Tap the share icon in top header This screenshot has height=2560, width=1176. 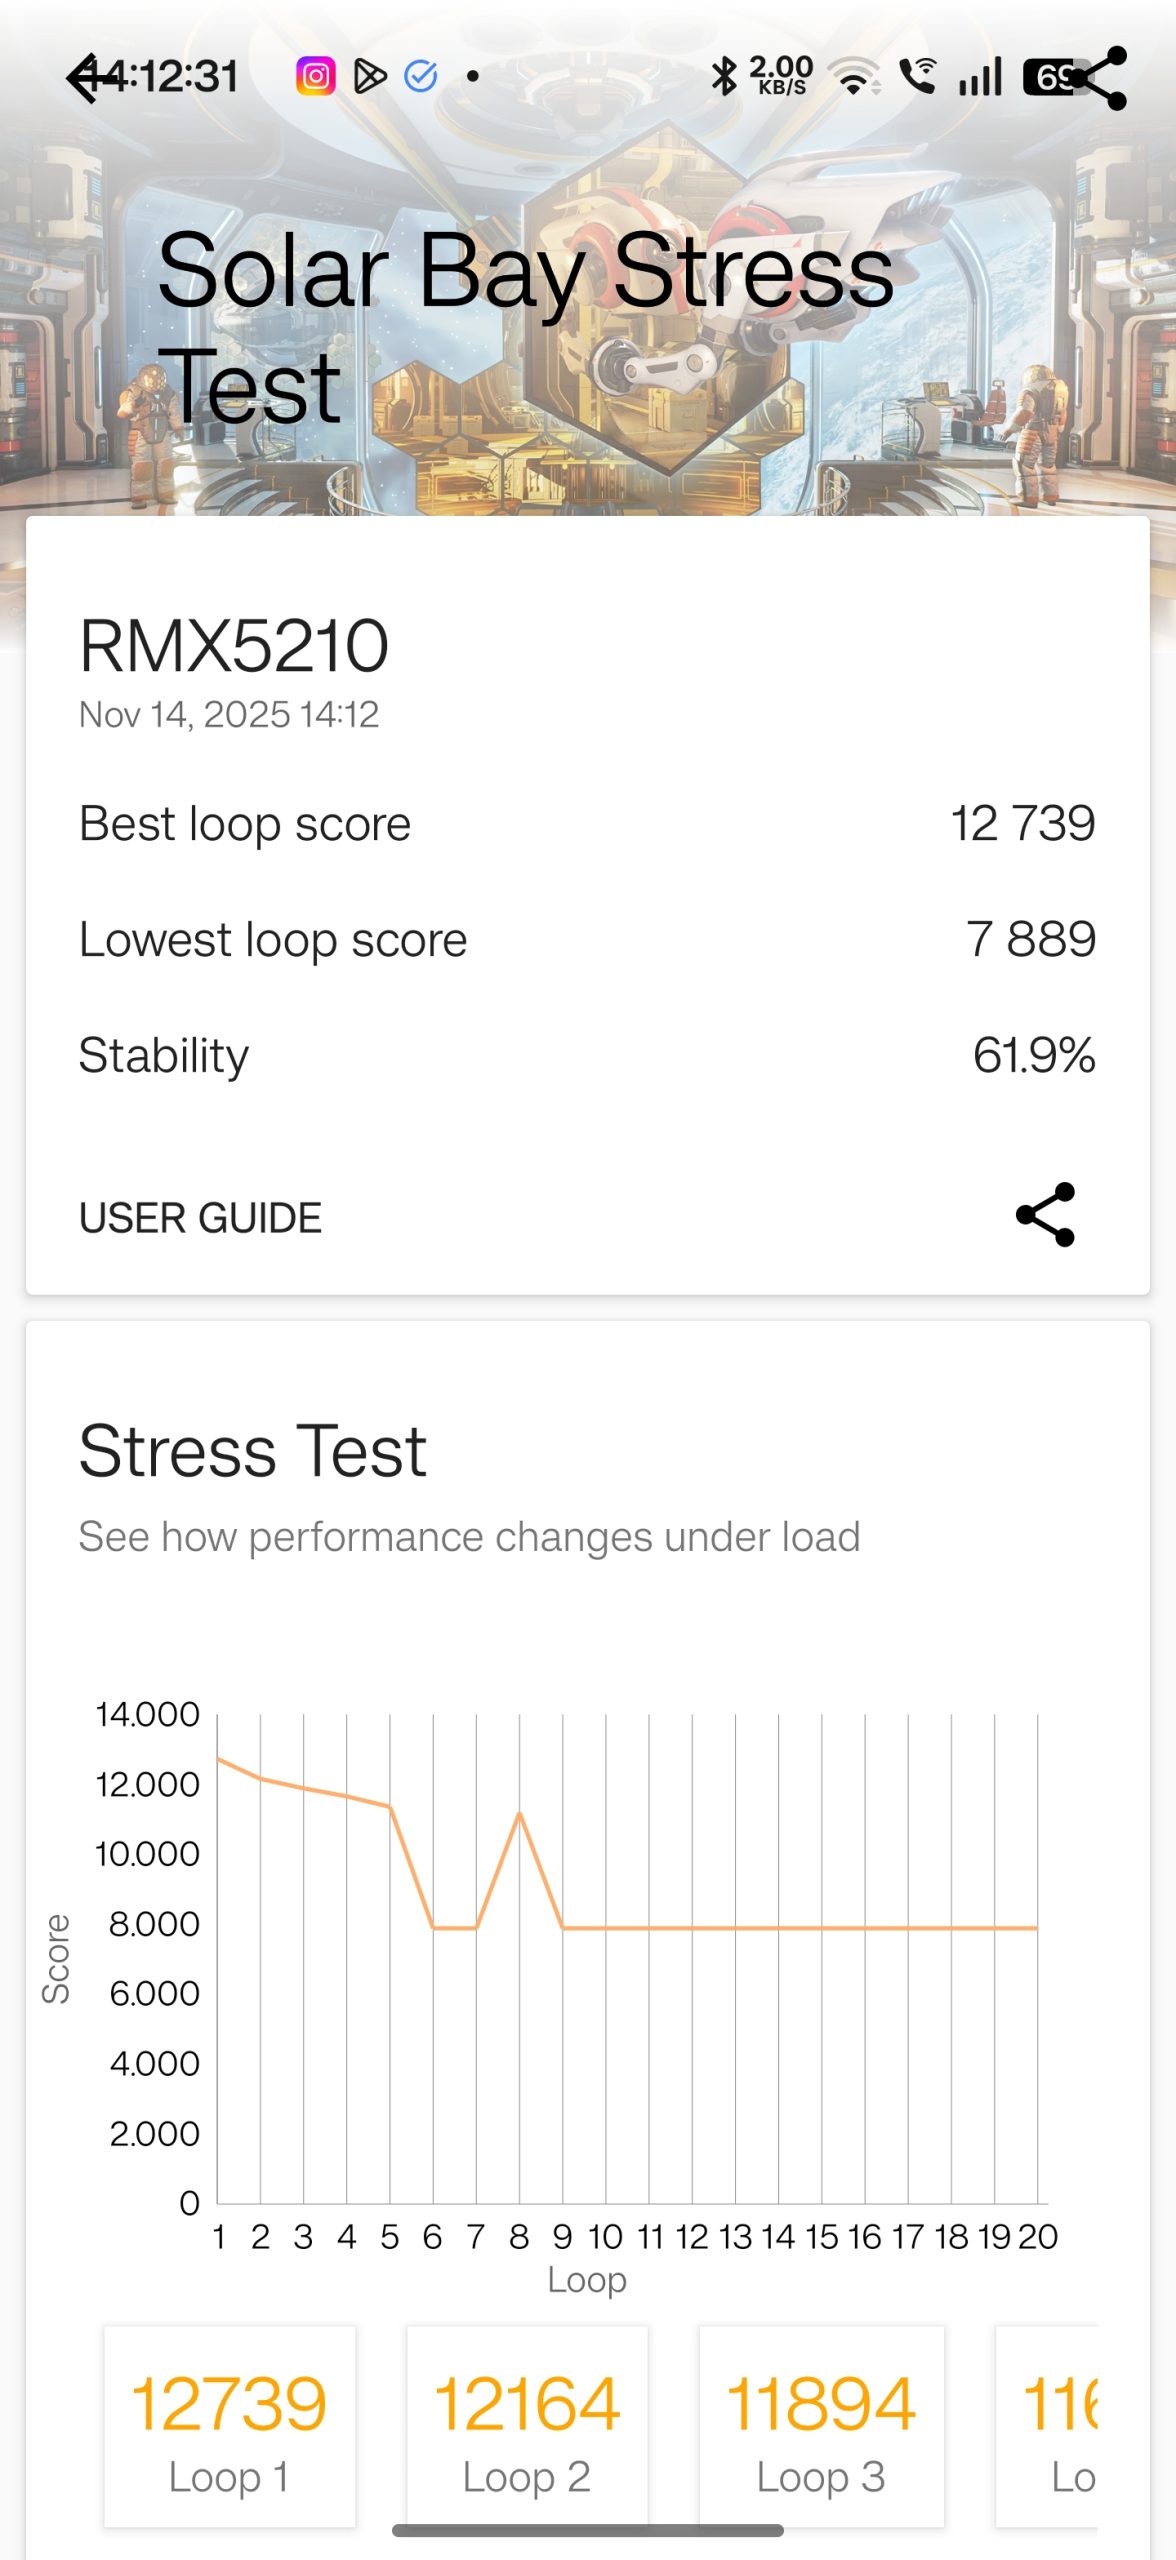point(1100,78)
